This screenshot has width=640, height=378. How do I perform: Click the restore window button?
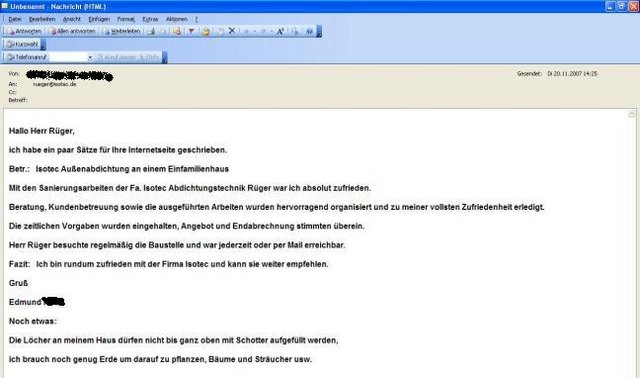622,6
